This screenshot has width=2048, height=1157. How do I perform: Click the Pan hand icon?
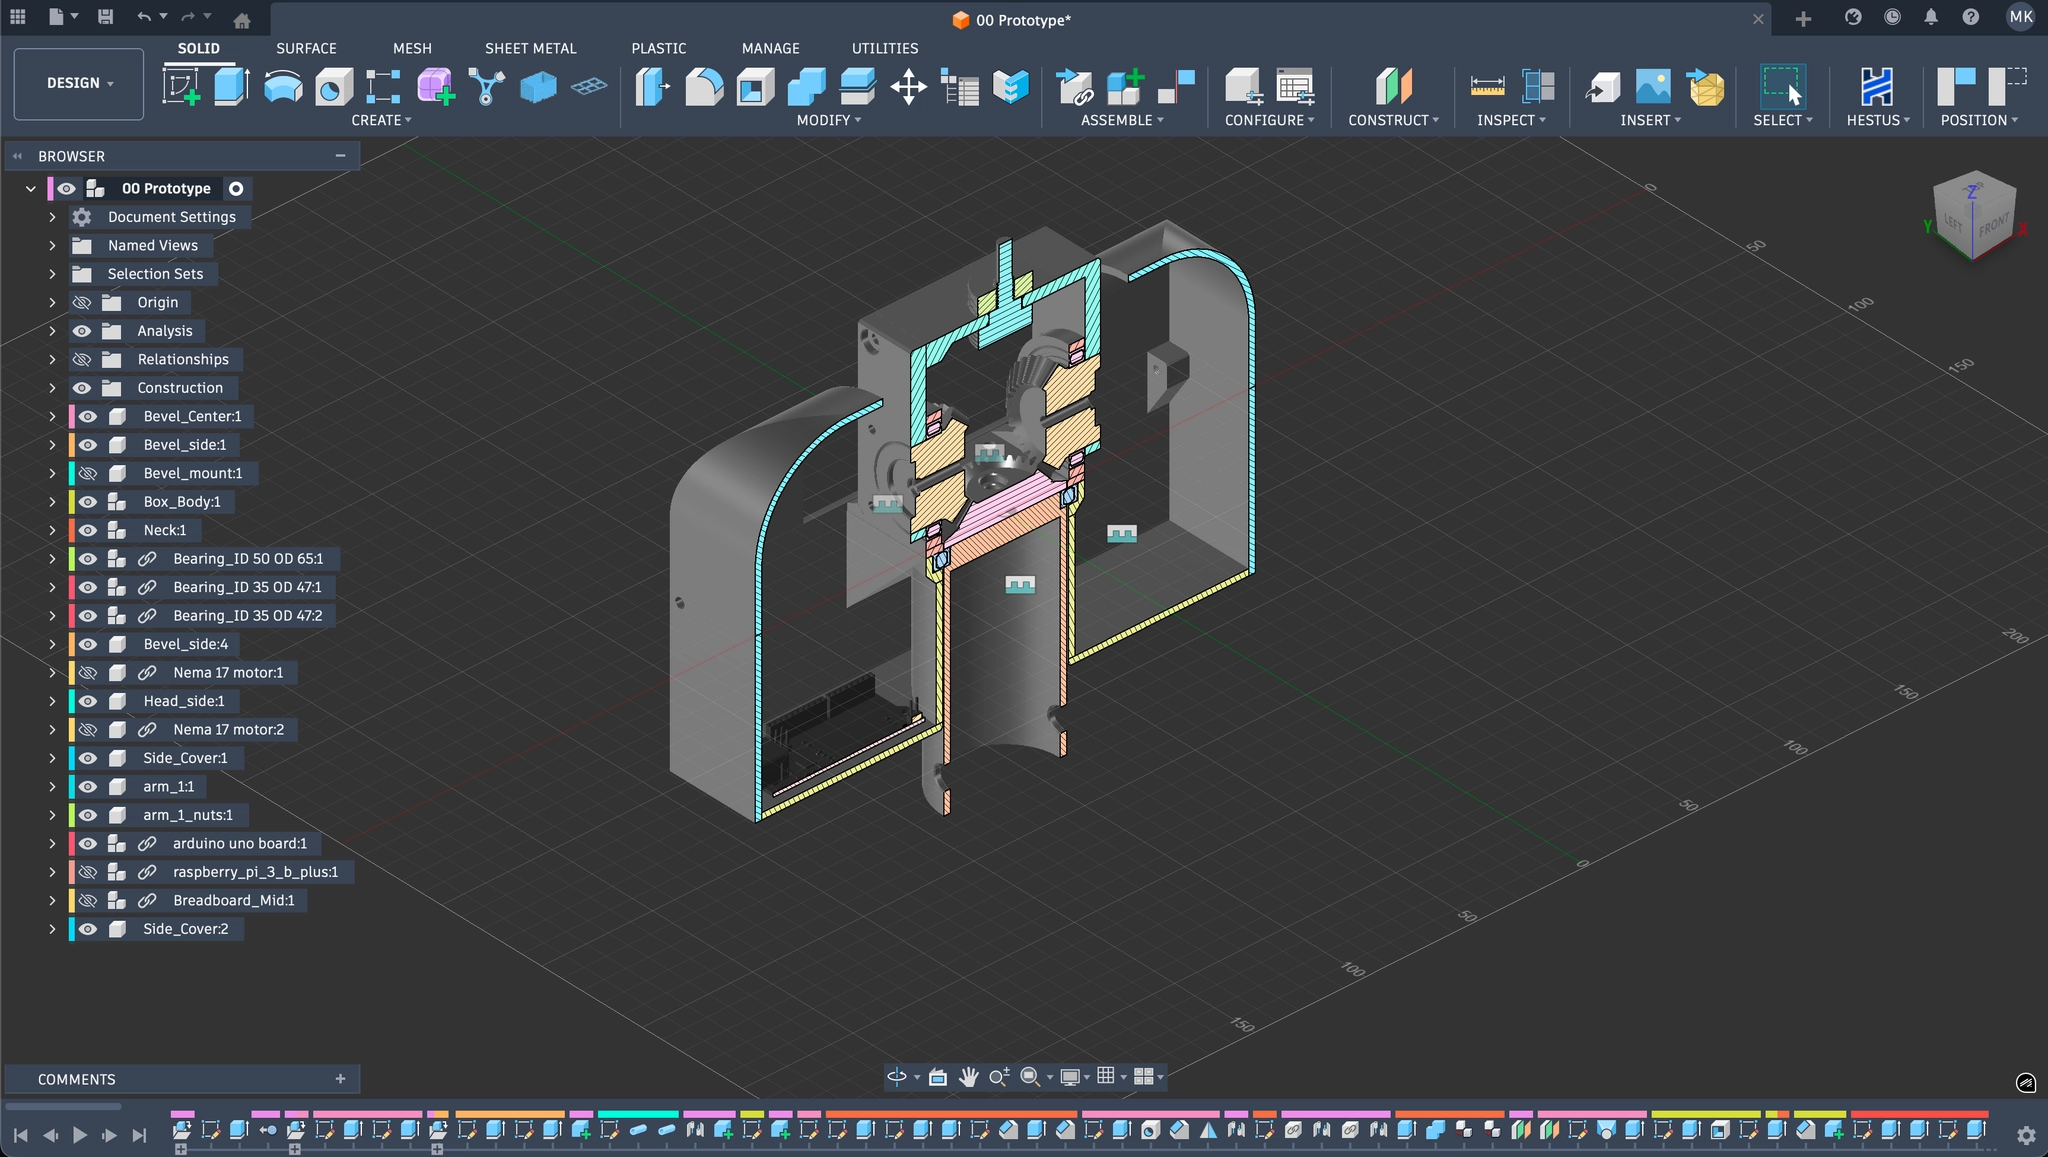point(968,1077)
